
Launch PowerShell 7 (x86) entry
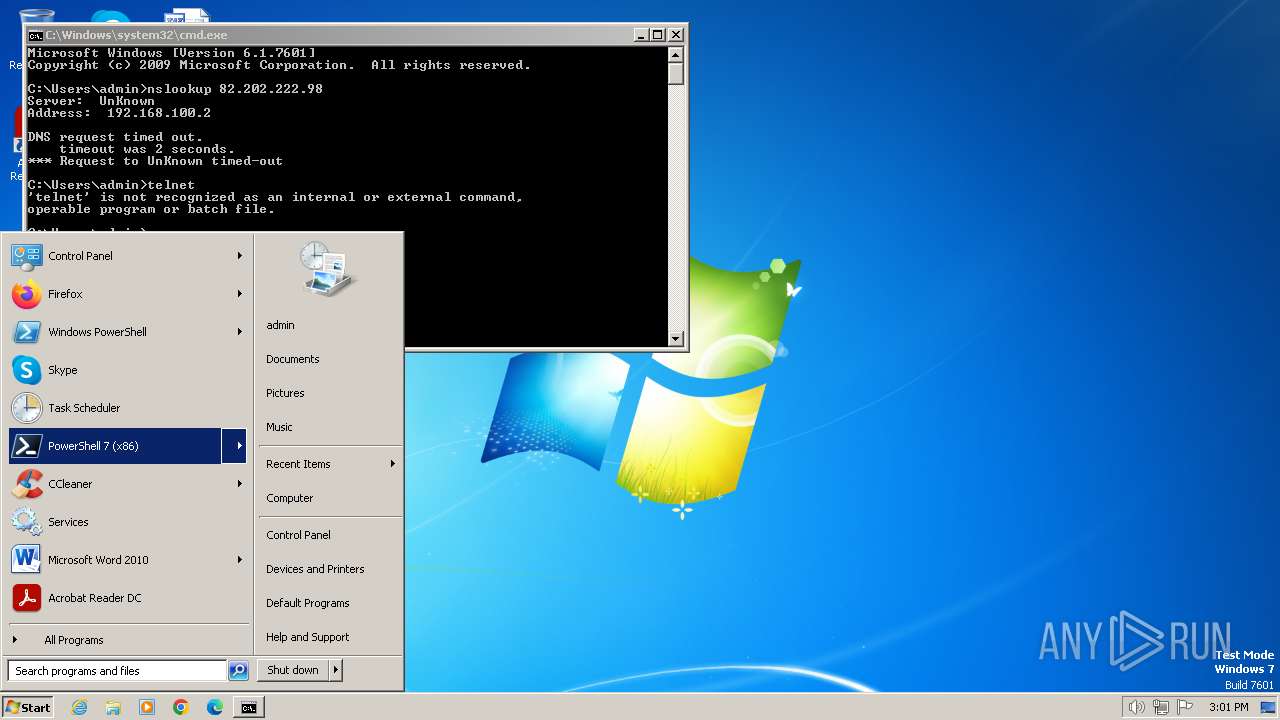115,446
